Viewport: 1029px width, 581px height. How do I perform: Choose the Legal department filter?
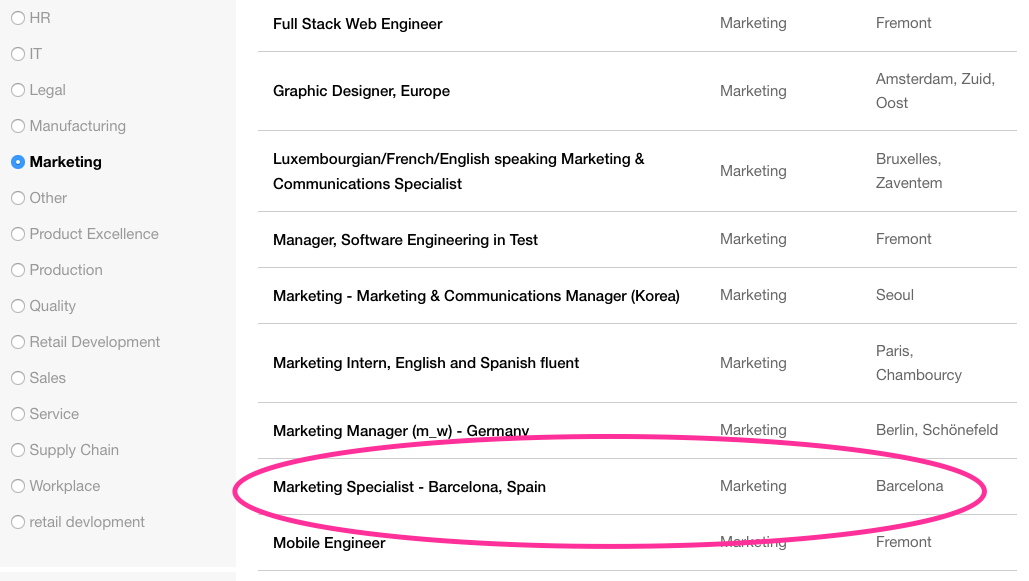click(x=18, y=90)
